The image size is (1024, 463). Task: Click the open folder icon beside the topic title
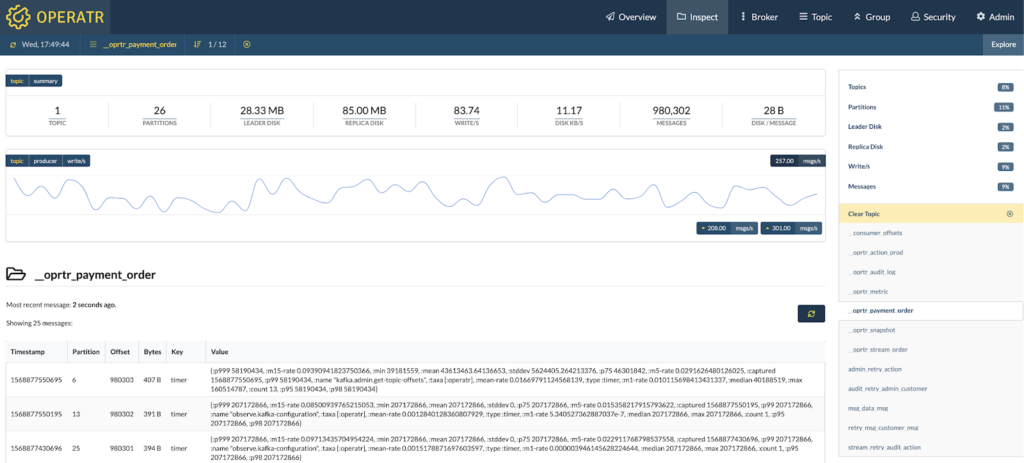coord(16,274)
